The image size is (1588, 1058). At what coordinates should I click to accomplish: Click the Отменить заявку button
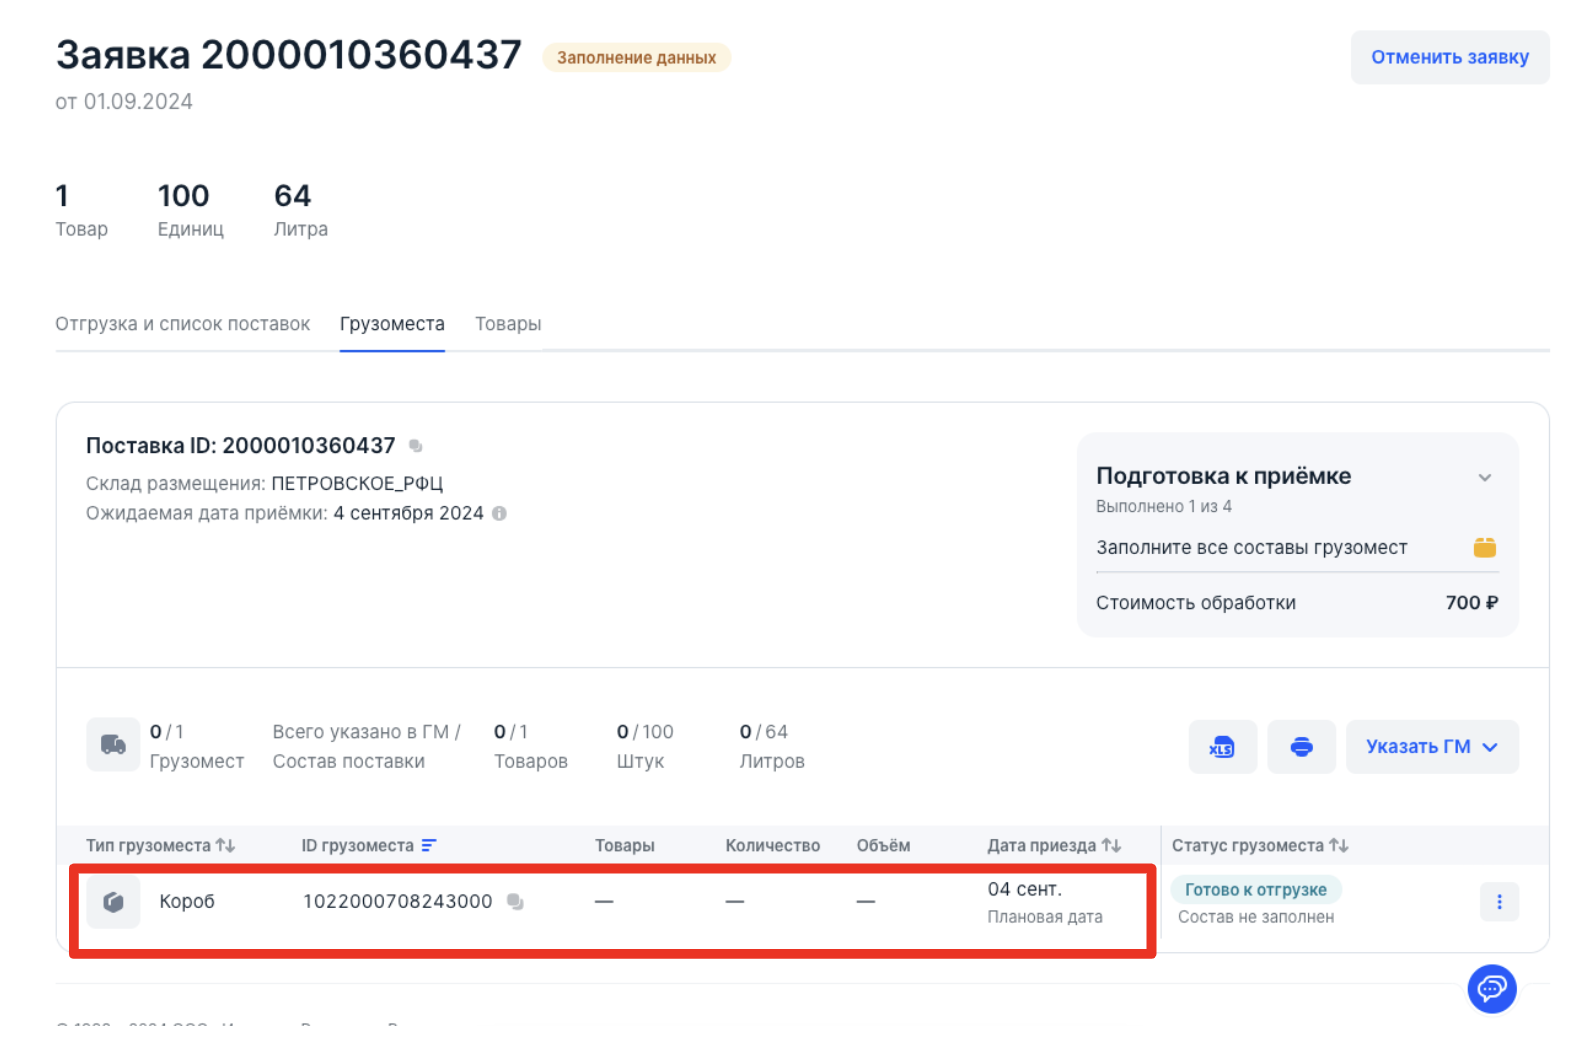pyautogui.click(x=1450, y=57)
